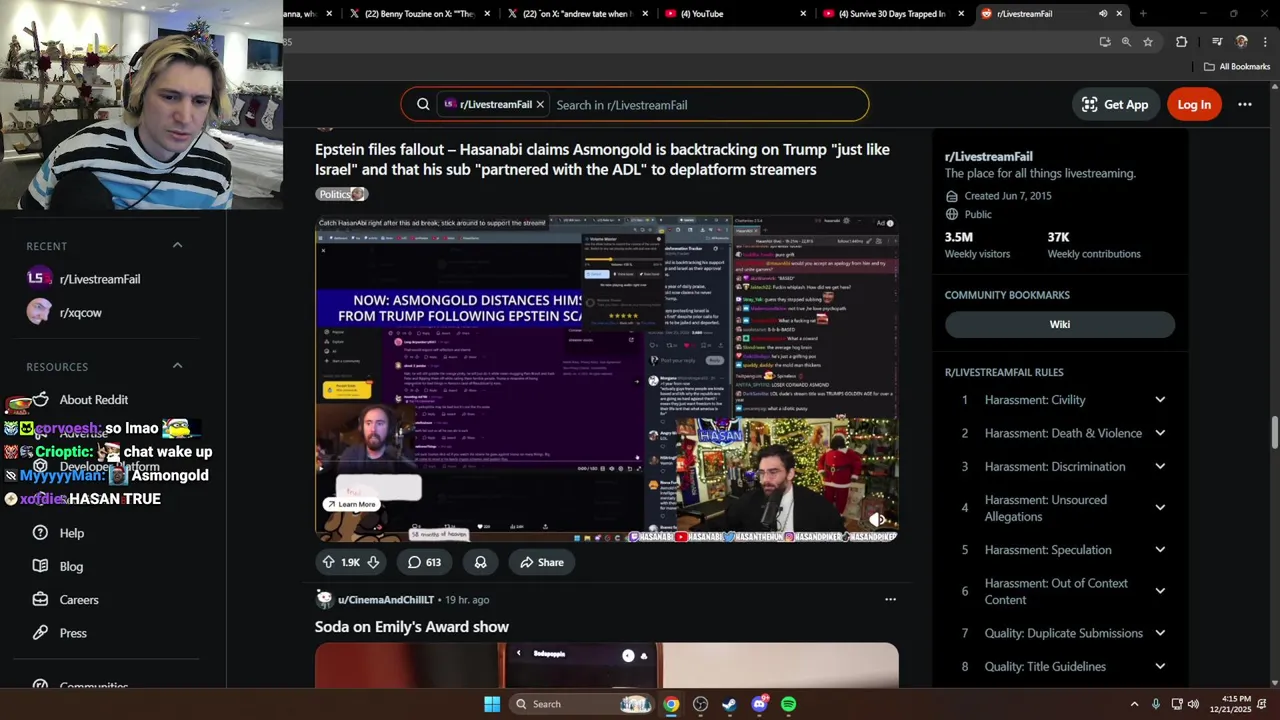
Task: Open Spotify from the taskbar
Action: 789,704
